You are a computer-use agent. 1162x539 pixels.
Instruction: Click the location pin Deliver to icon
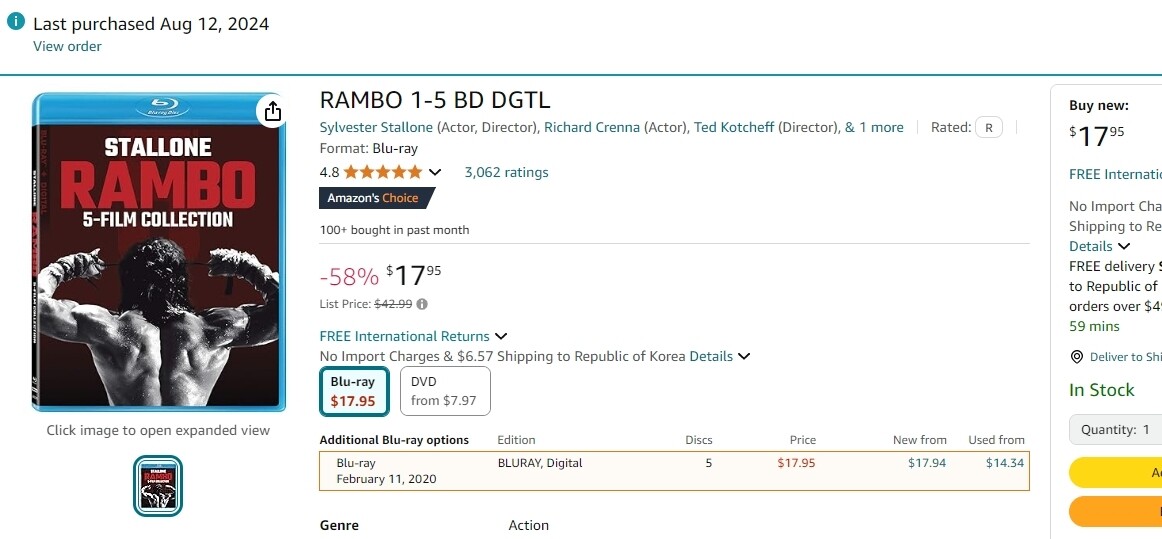[x=1077, y=357]
